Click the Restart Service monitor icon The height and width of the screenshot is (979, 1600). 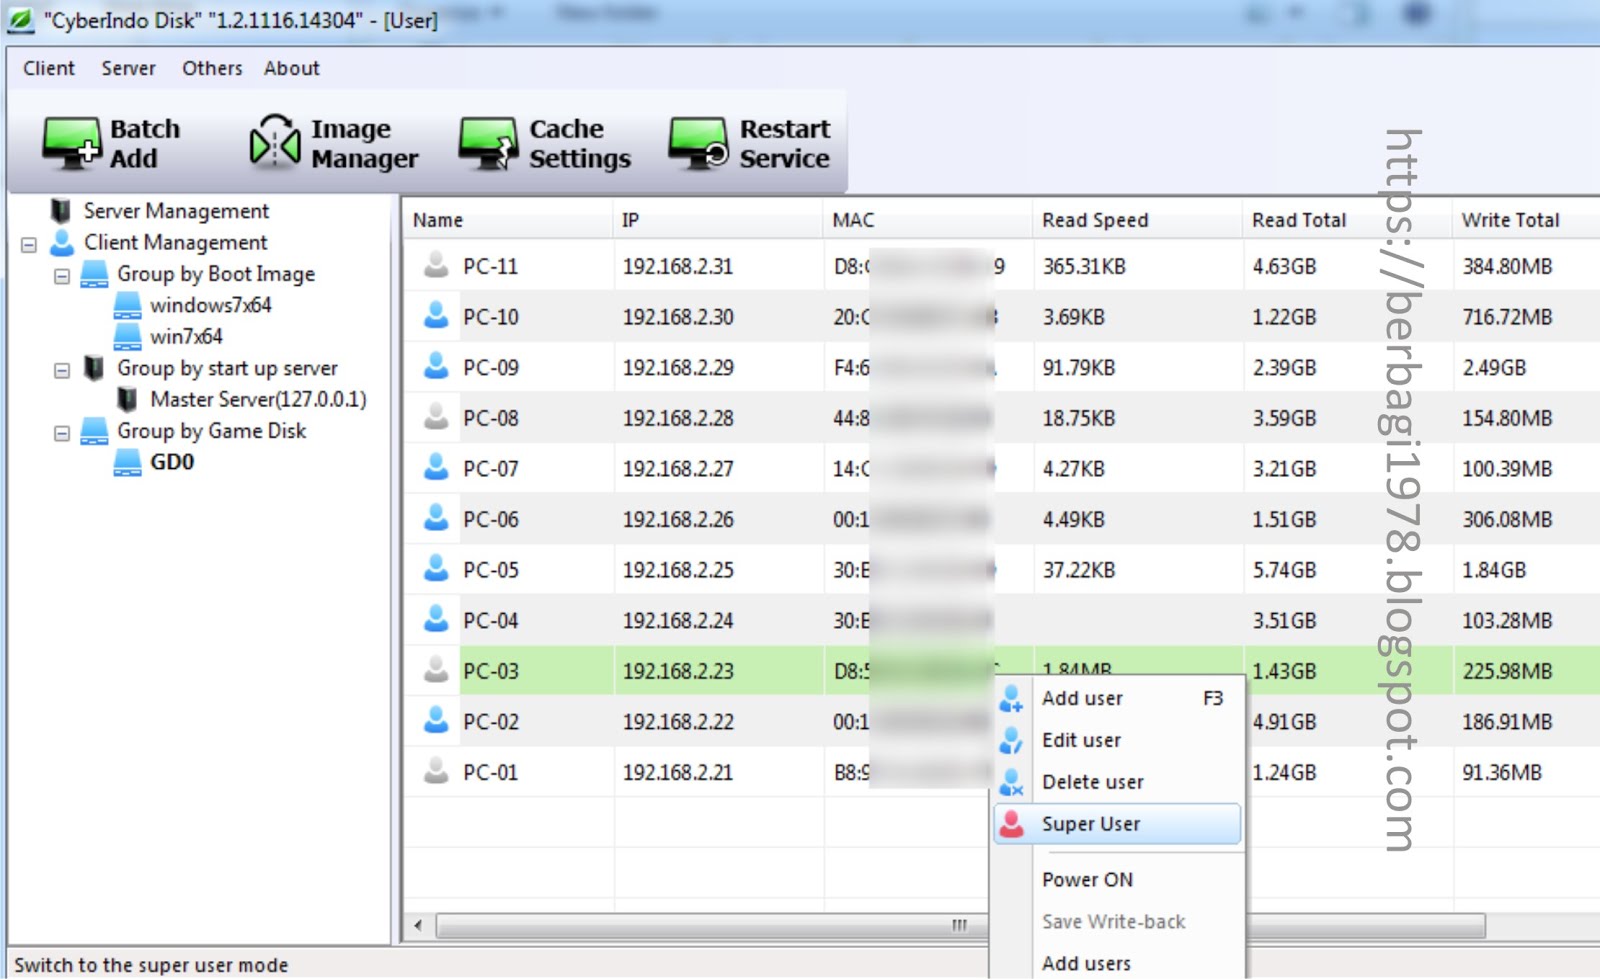point(699,143)
